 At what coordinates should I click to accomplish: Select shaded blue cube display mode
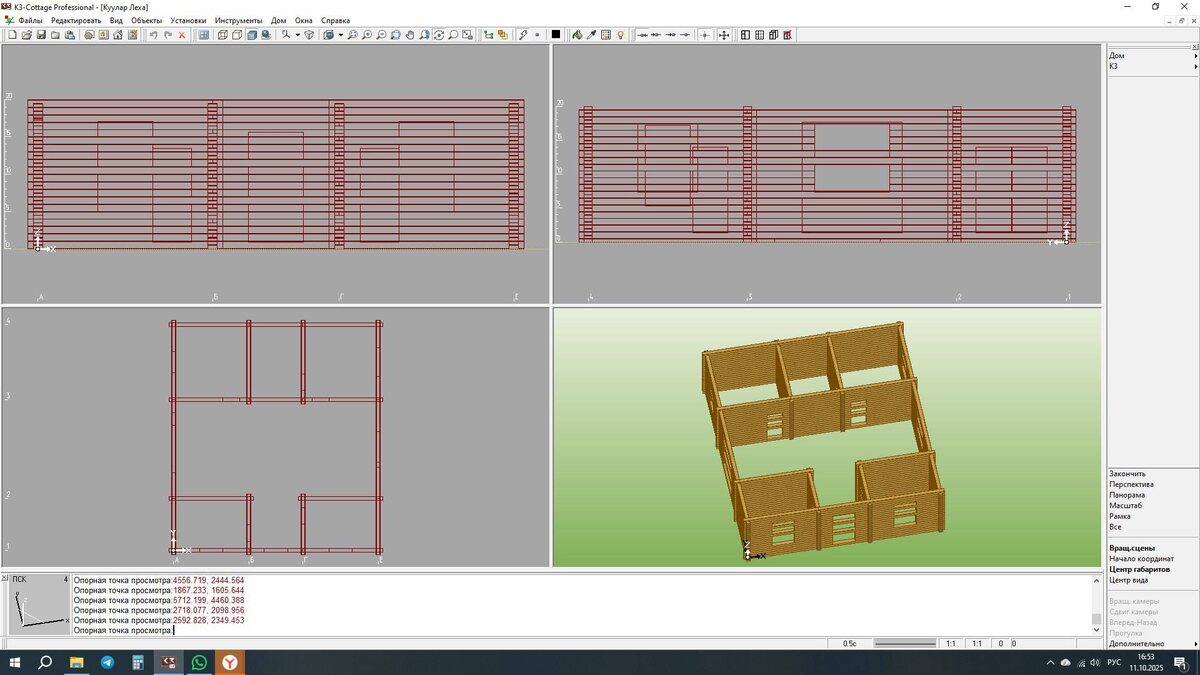click(x=251, y=34)
